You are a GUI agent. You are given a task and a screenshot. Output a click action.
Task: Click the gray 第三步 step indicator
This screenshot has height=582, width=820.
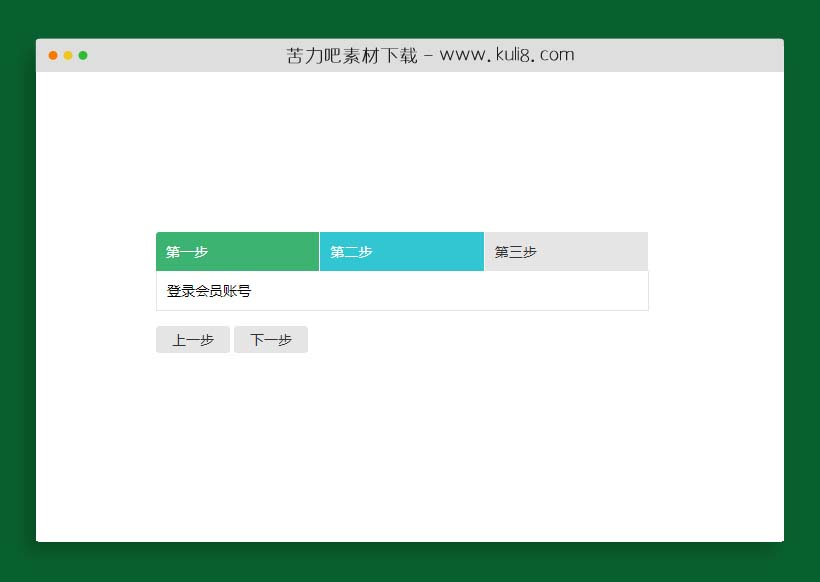(x=565, y=251)
